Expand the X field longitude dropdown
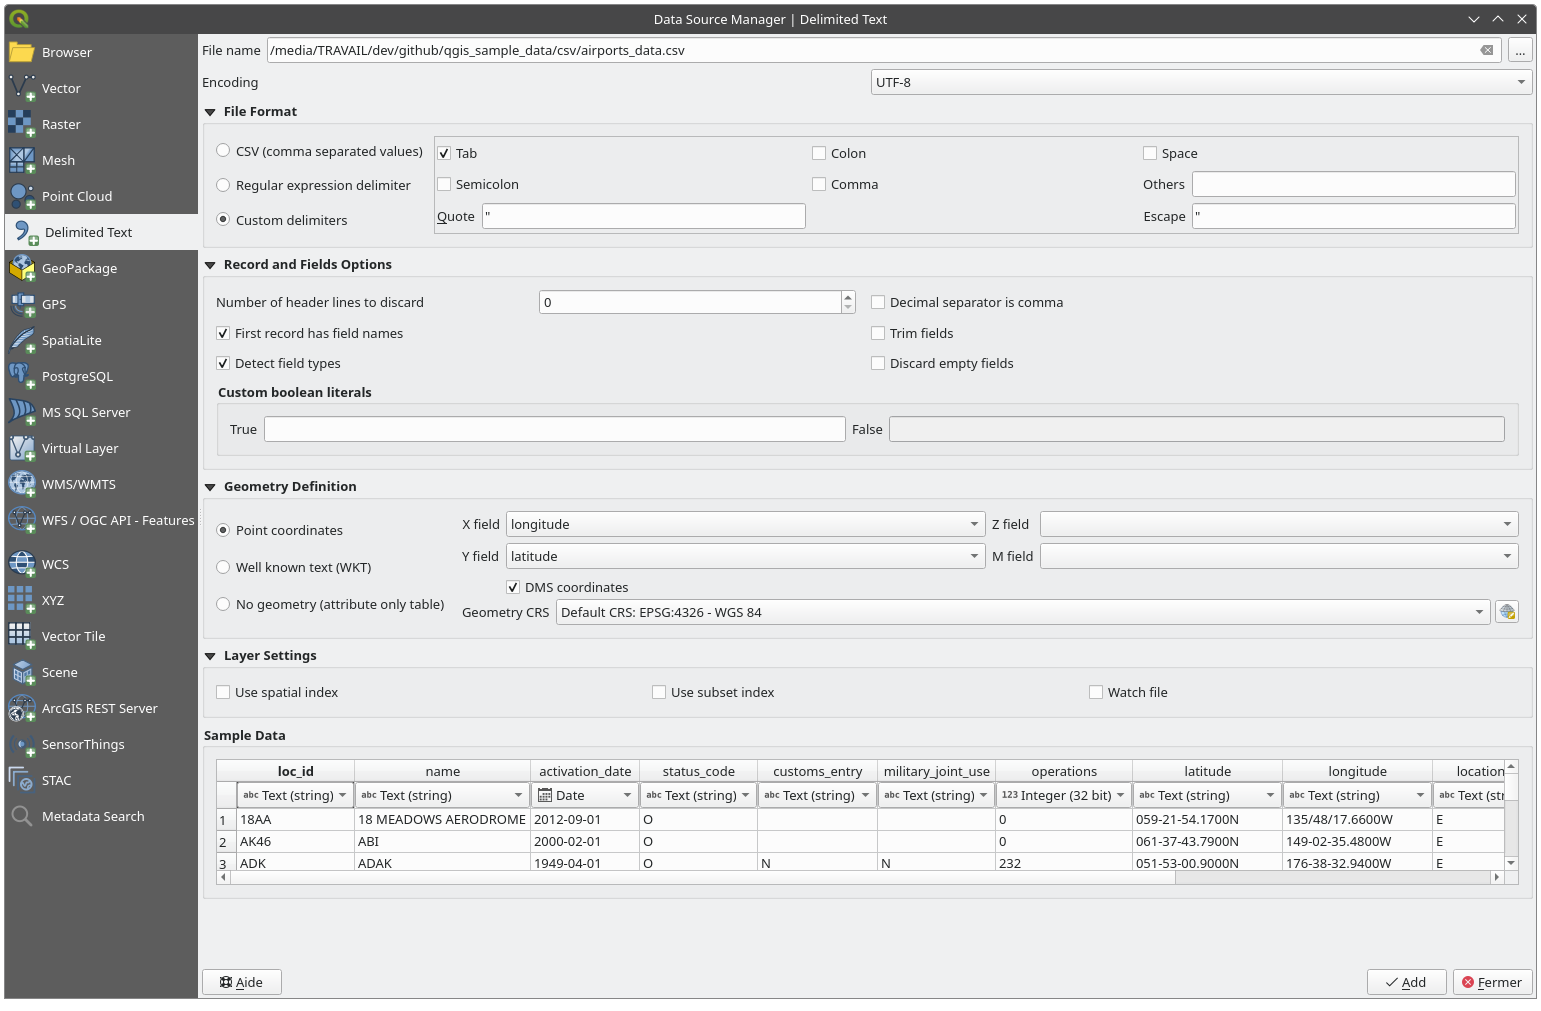Screen dimensions: 1541x1011 (x=745, y=524)
